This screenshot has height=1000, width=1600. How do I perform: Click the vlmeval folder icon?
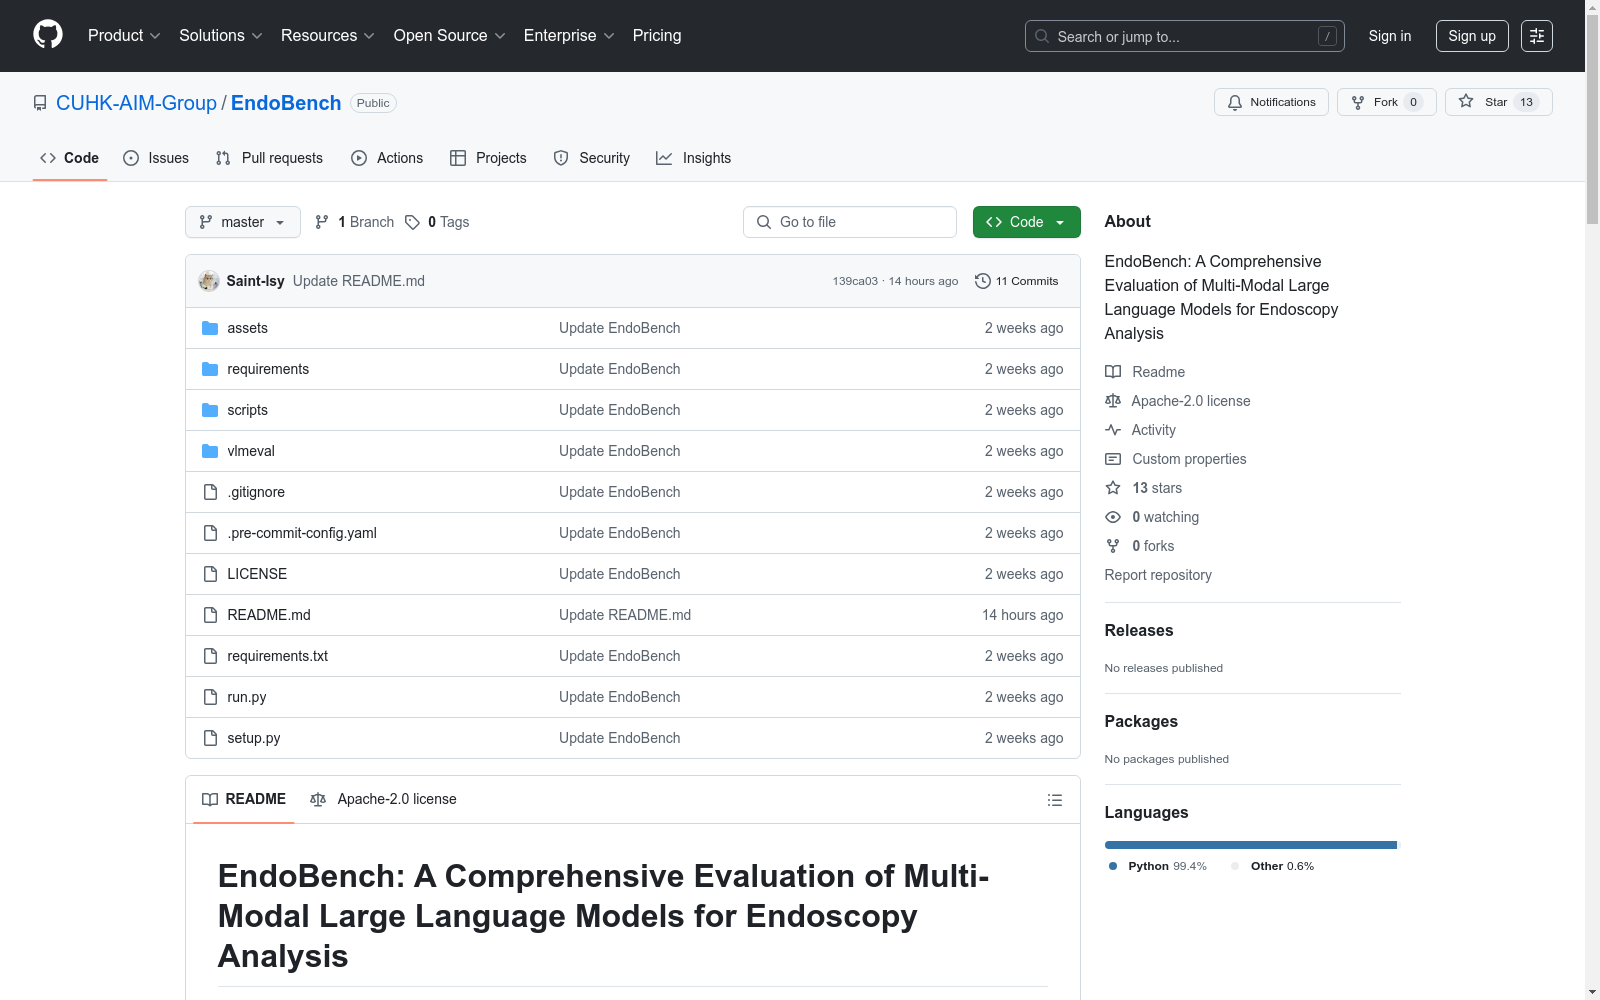(210, 451)
